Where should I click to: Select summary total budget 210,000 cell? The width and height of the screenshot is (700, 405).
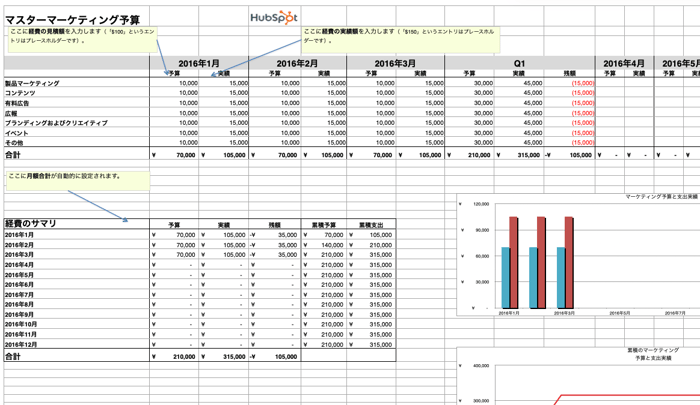pos(174,357)
